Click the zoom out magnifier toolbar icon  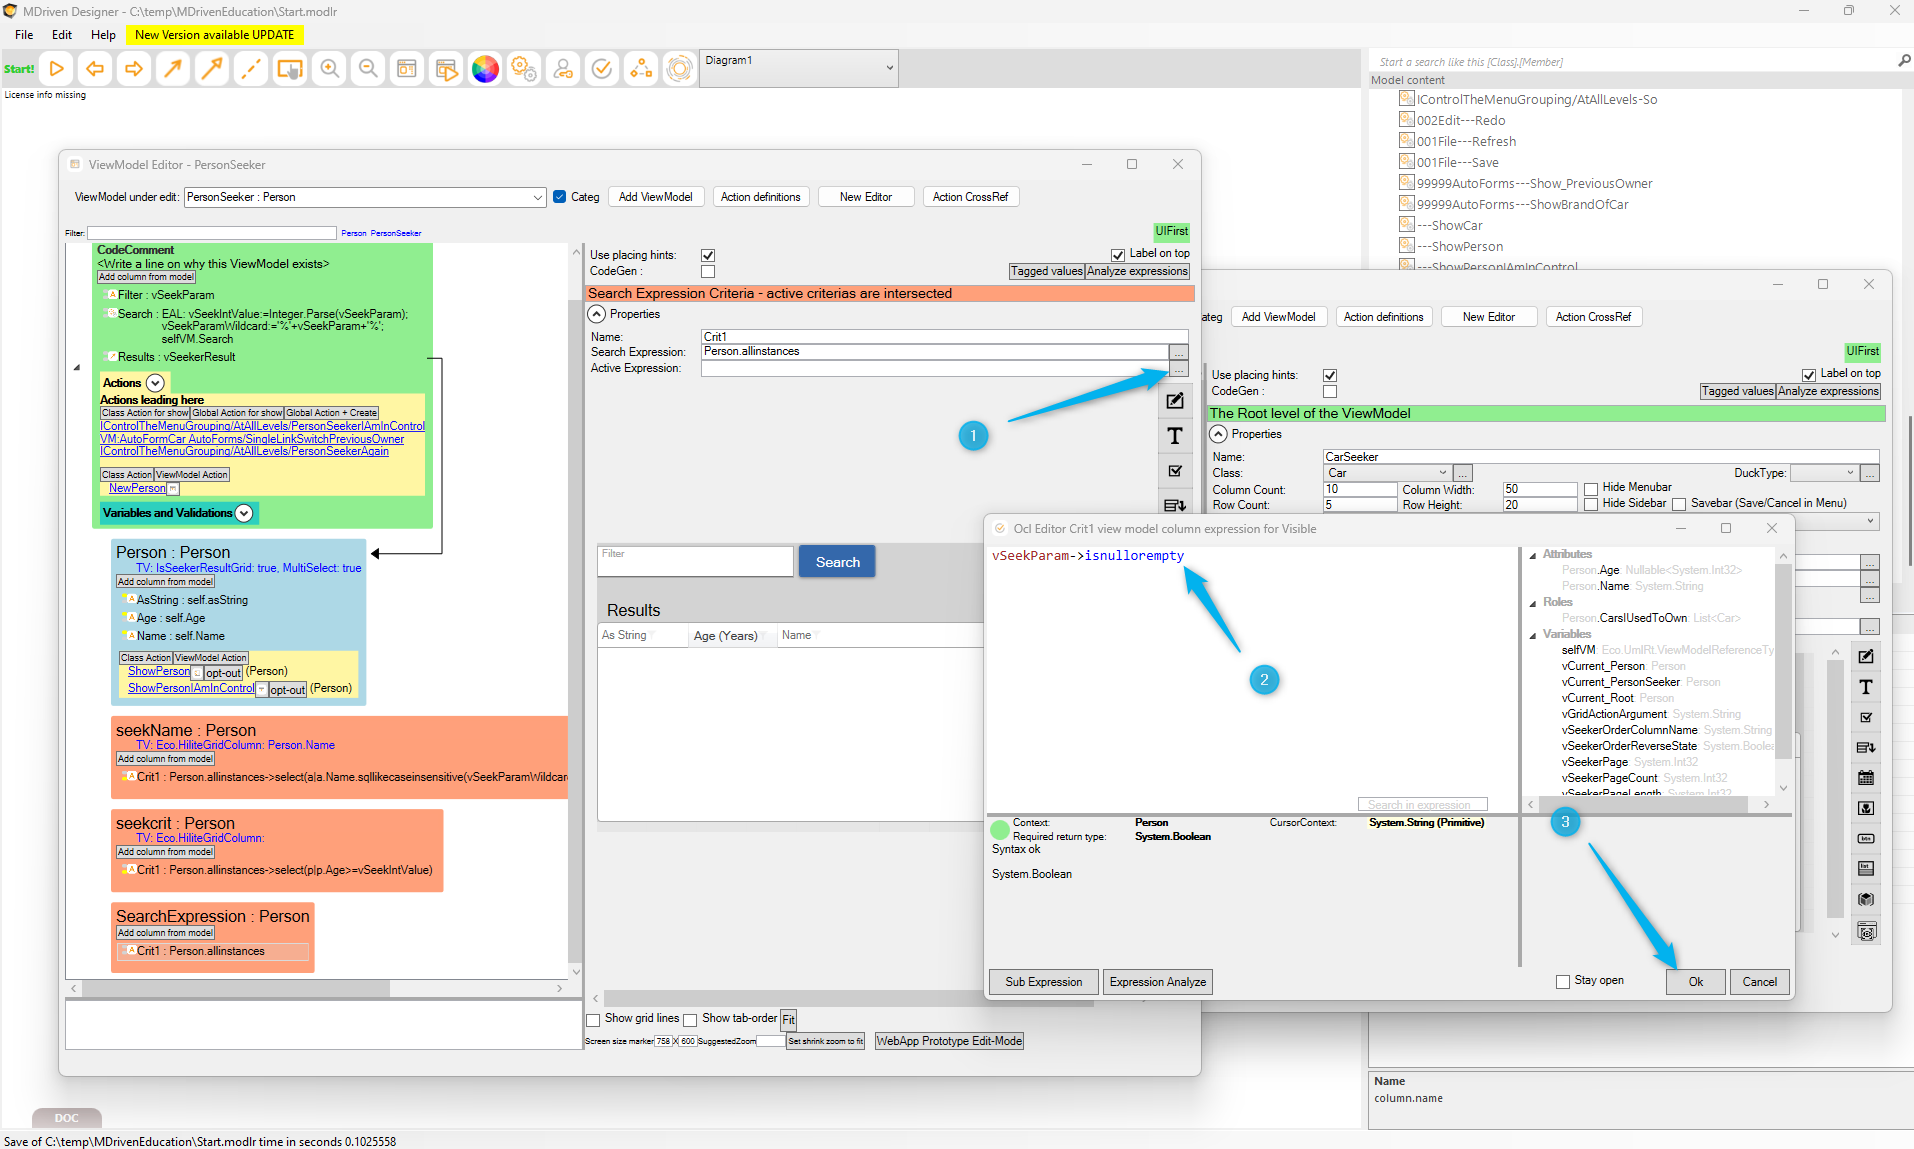(368, 69)
